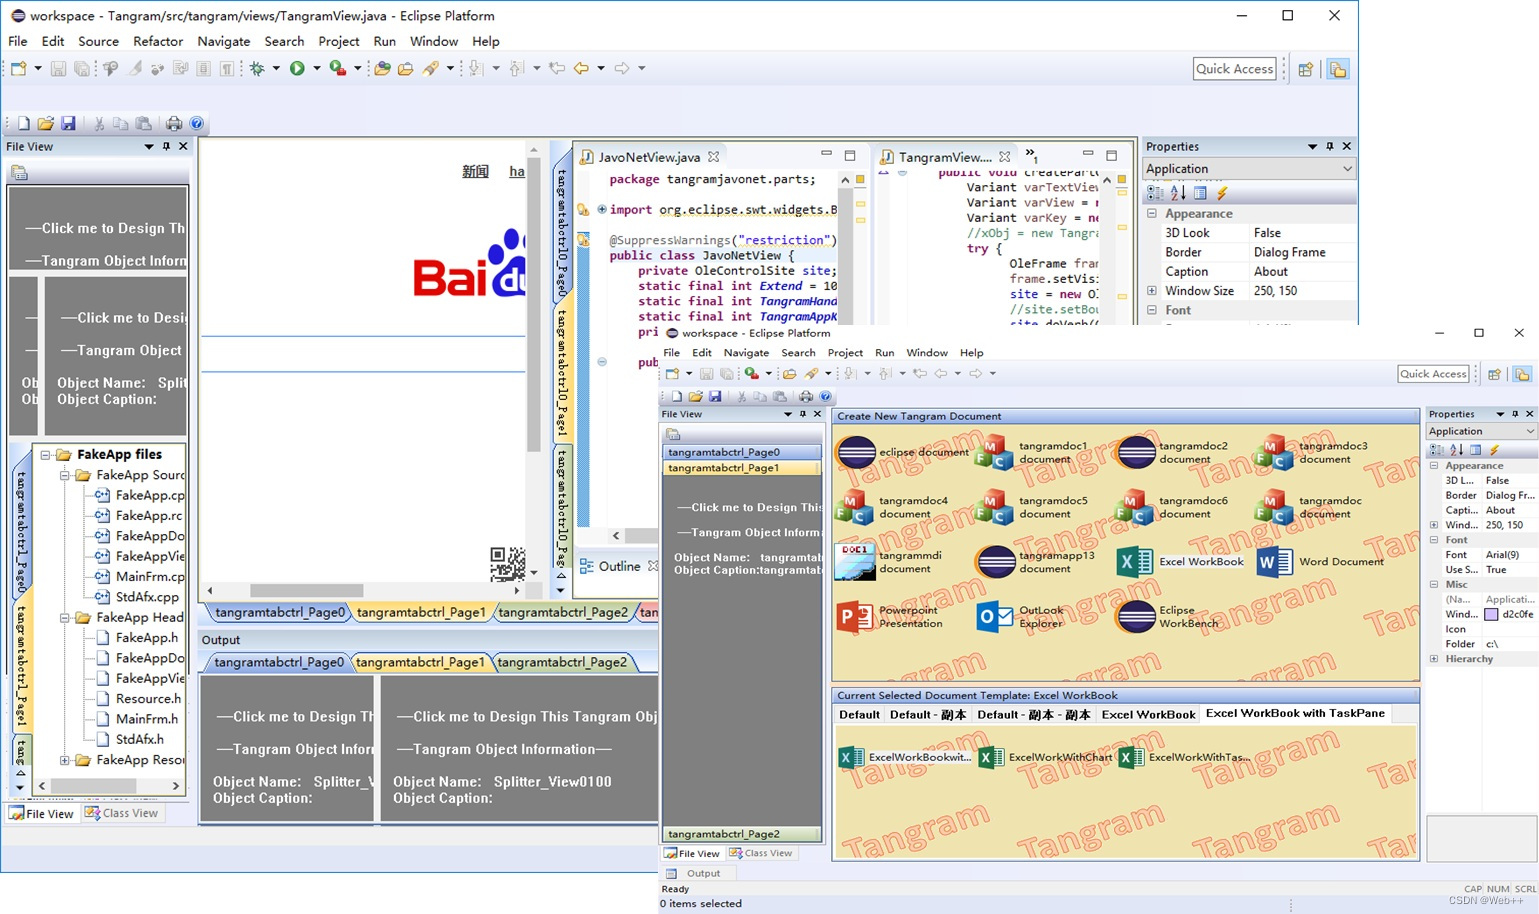Viewport: 1539px width, 914px height.
Task: Click Quick Access field in back window
Action: point(1235,69)
